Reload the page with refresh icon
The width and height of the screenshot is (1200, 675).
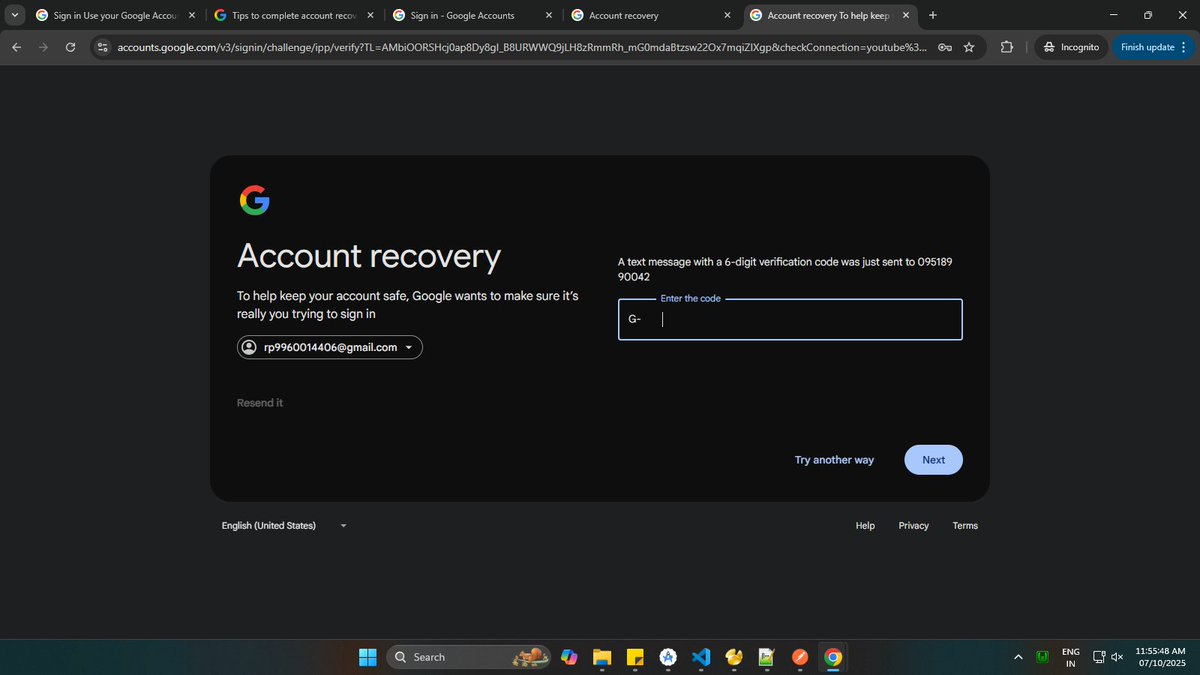(x=70, y=47)
